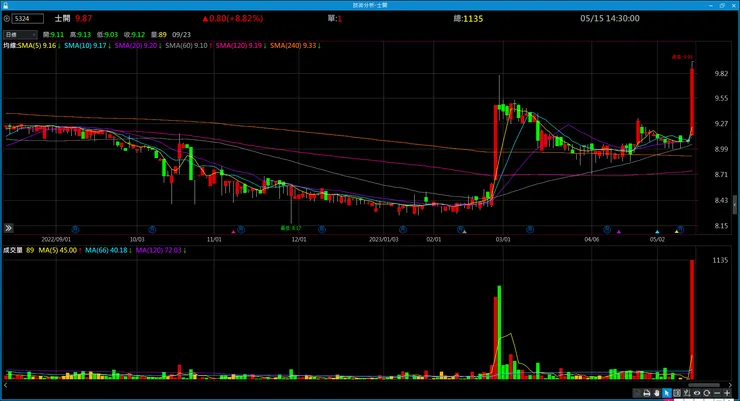Click the print chart icon
The width and height of the screenshot is (740, 401).
[647, 393]
